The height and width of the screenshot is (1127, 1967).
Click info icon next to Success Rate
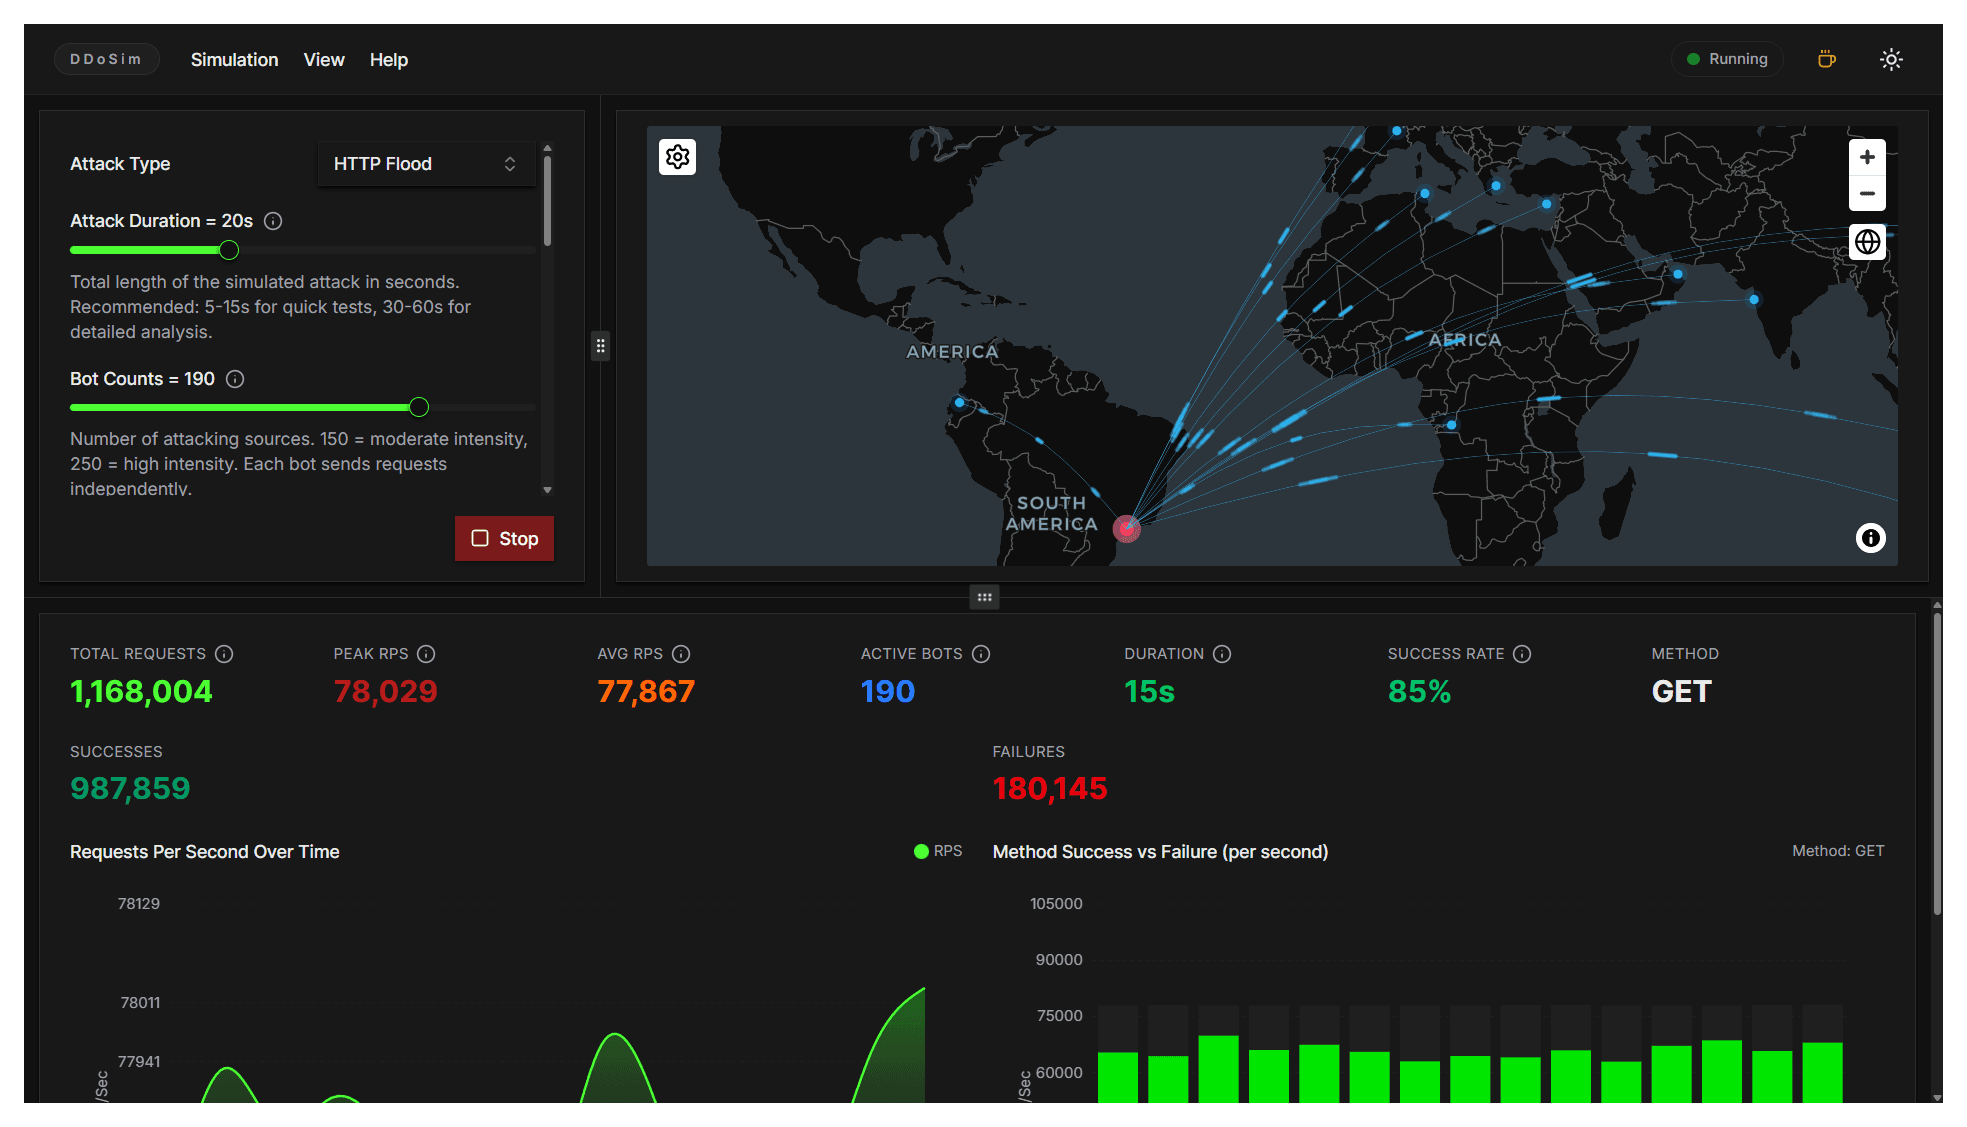click(1522, 654)
